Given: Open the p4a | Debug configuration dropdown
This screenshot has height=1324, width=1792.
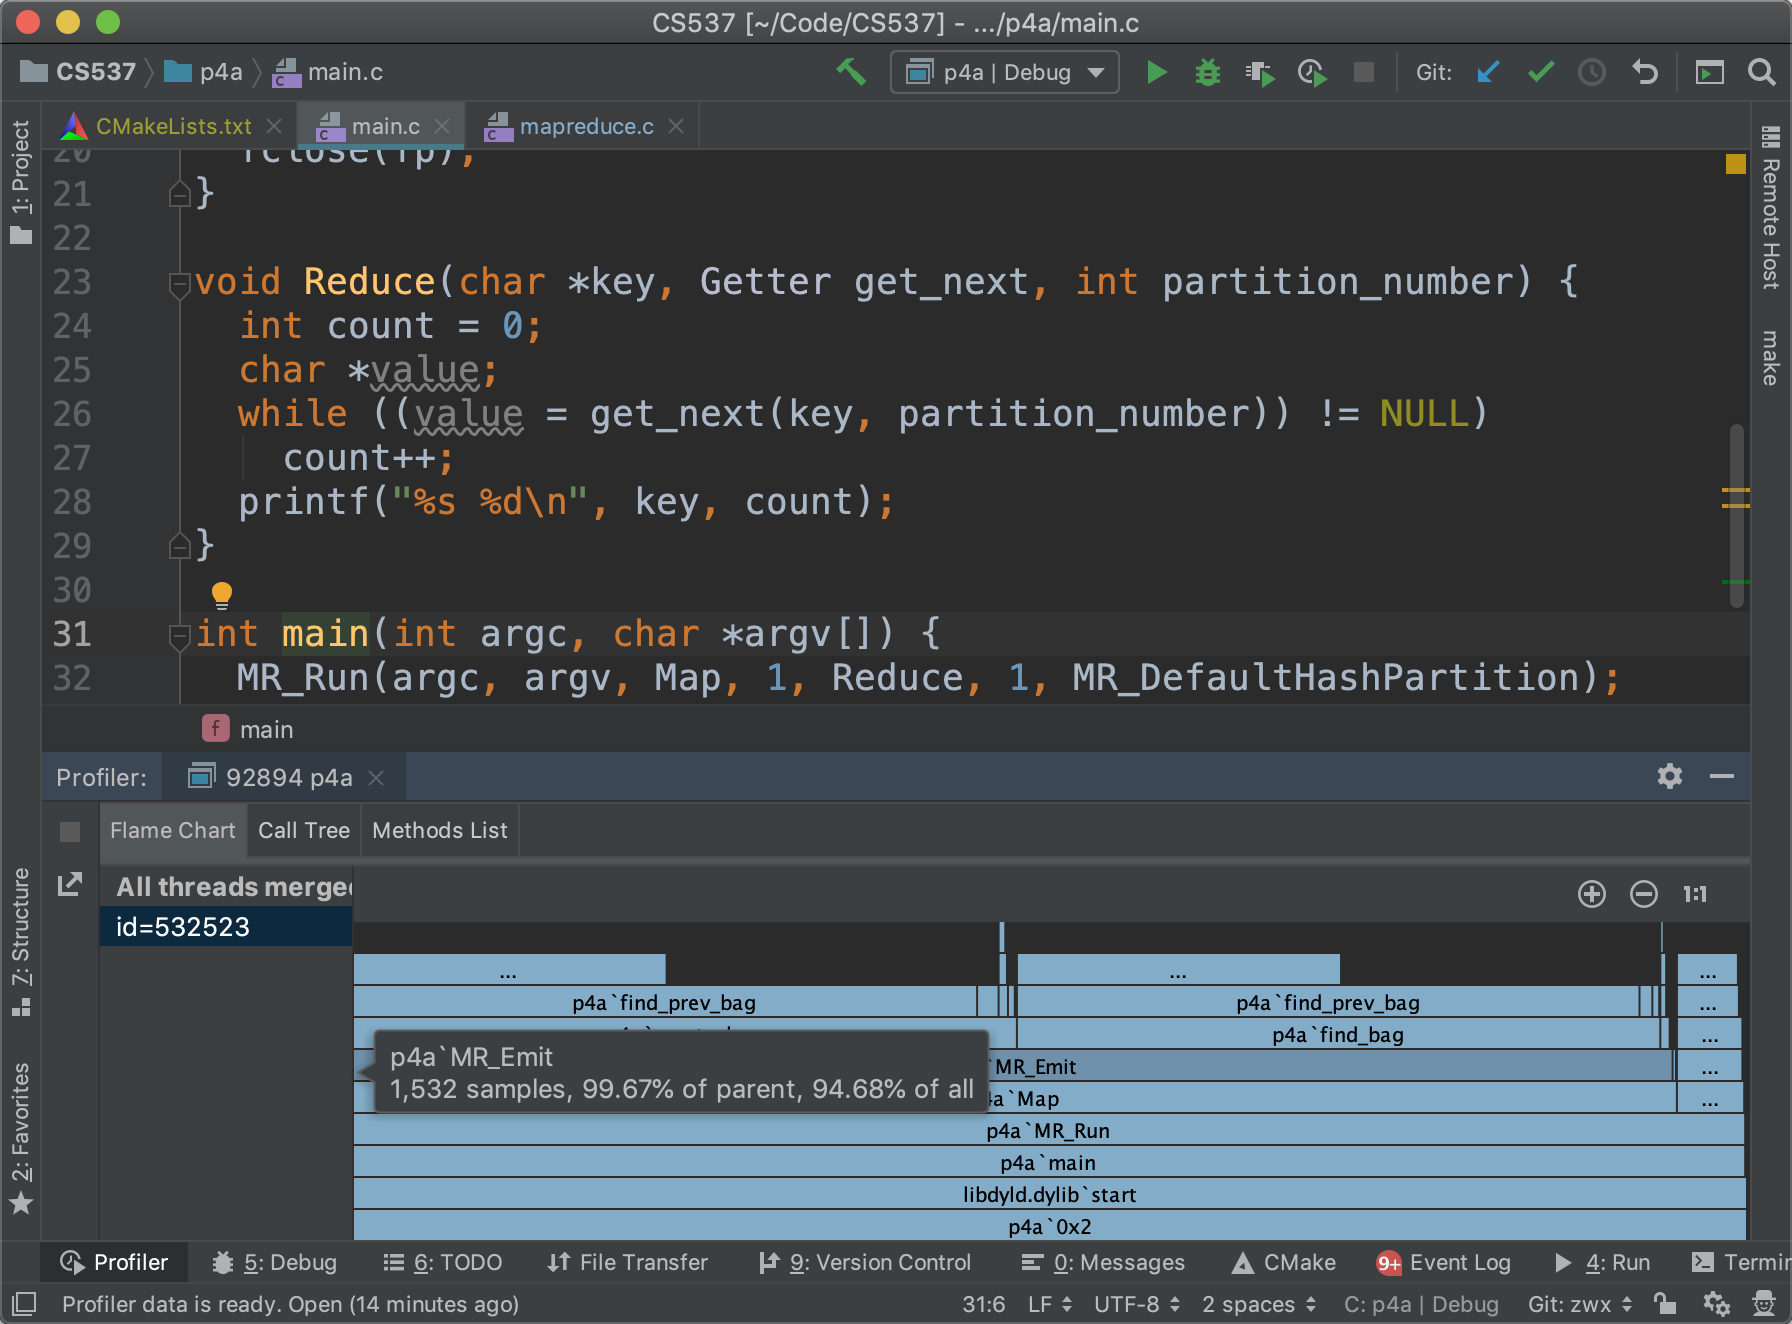Looking at the screenshot, I should tap(1005, 72).
